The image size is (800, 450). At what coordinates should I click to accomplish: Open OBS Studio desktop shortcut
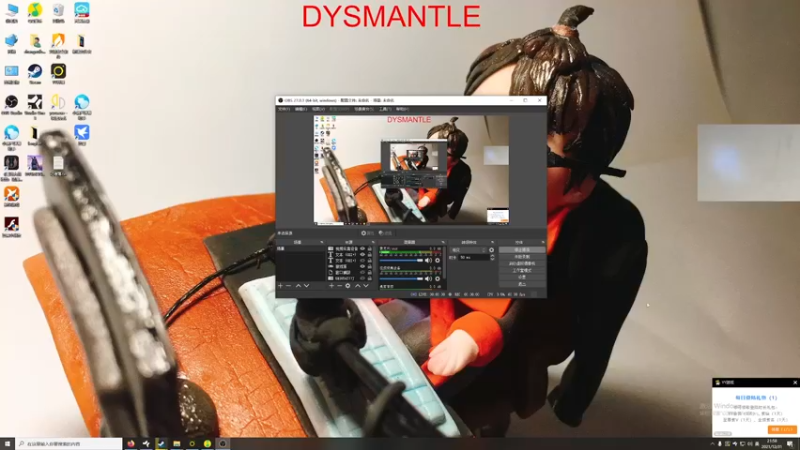pos(11,105)
